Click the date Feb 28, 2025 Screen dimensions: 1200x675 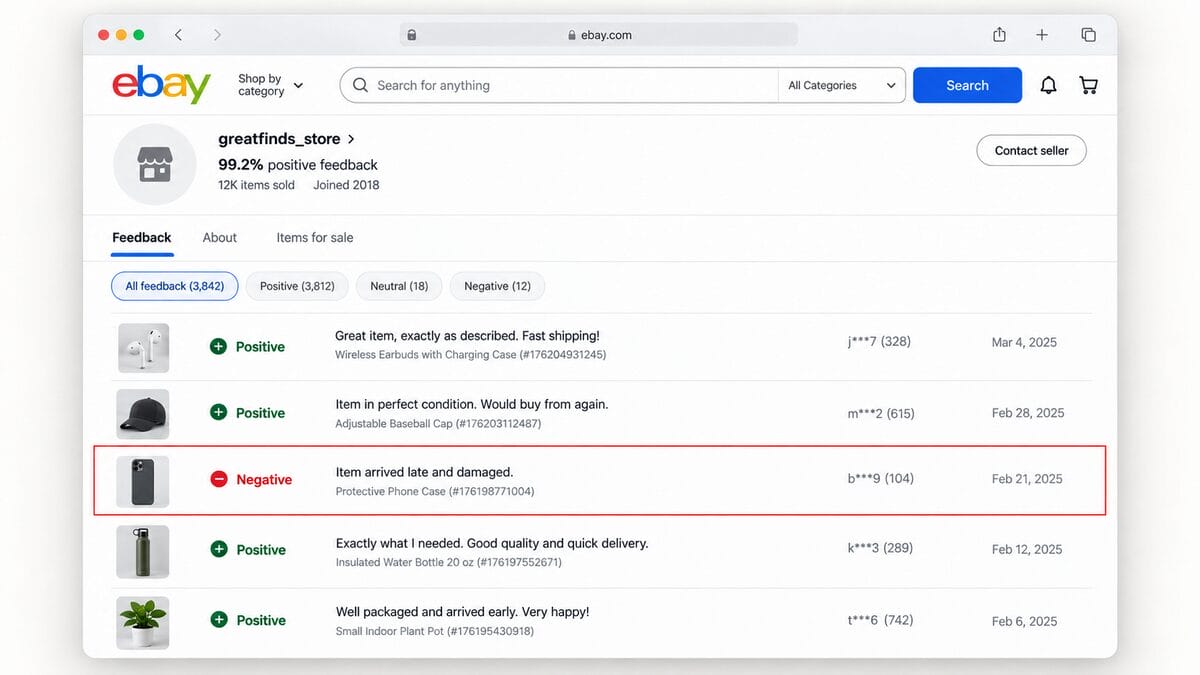pyautogui.click(x=1028, y=413)
